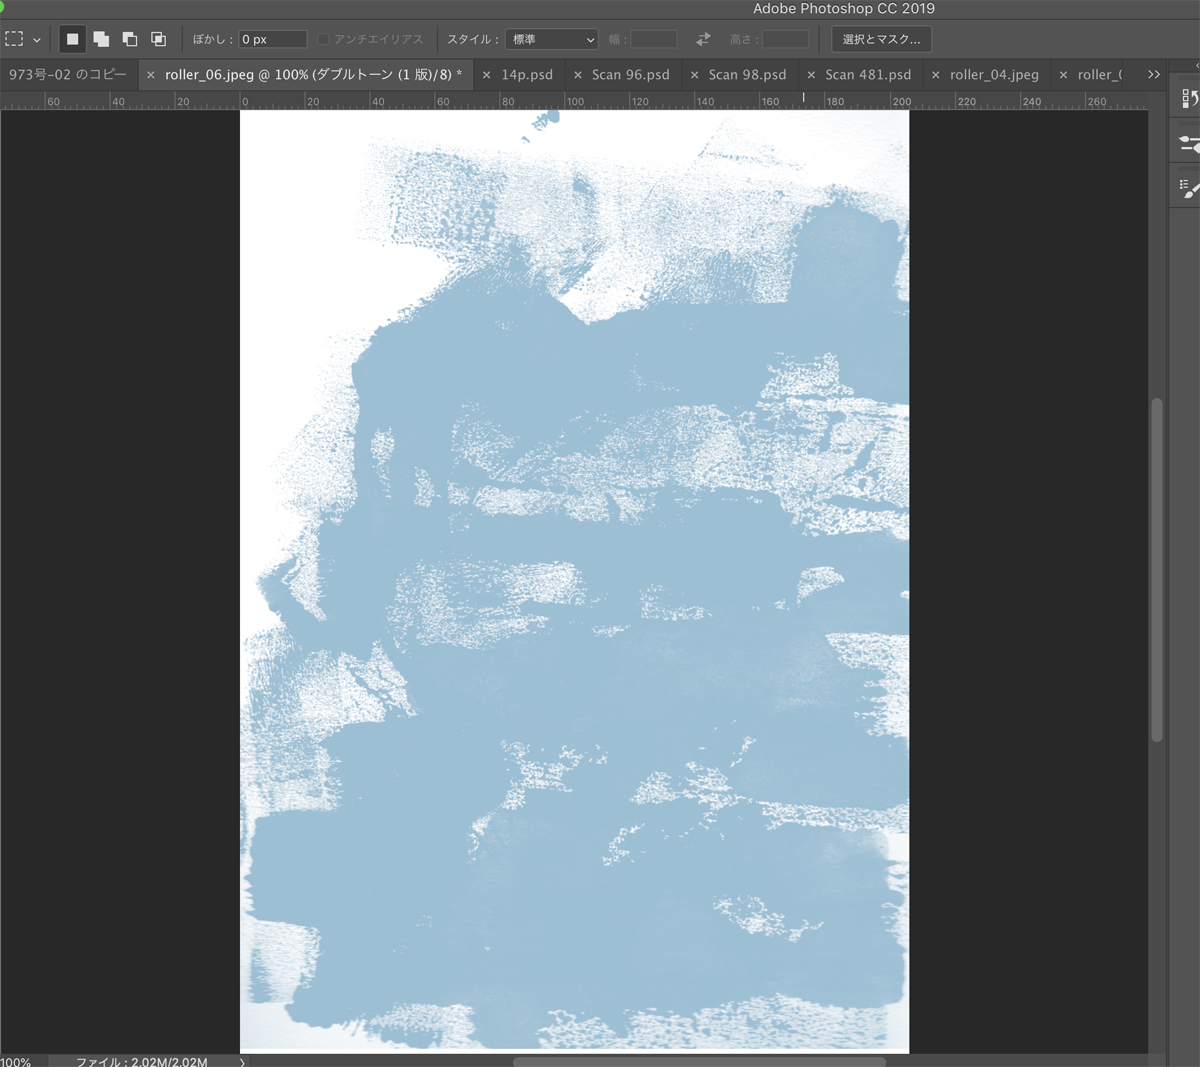Open the Brushes panel icon
This screenshot has height=1067, width=1200.
(1189, 188)
